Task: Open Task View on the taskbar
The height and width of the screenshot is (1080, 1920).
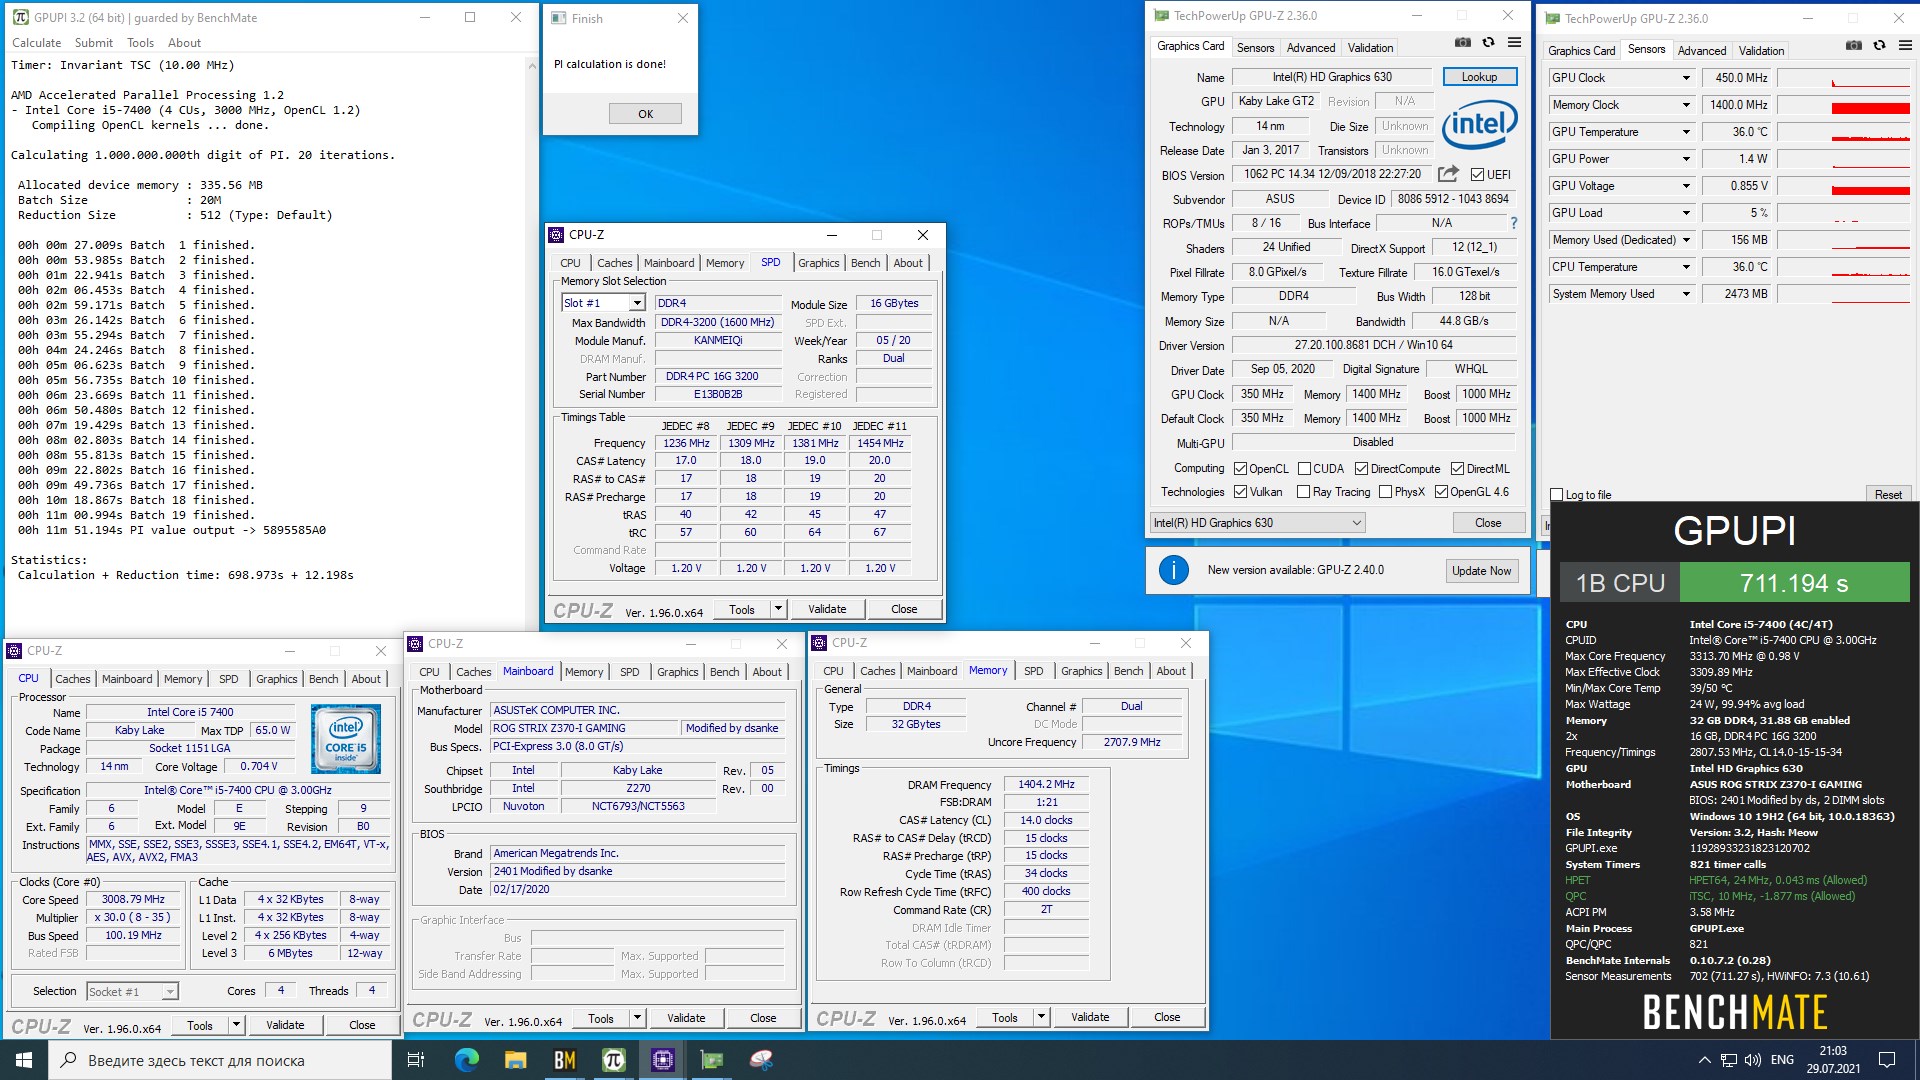Action: tap(416, 1060)
